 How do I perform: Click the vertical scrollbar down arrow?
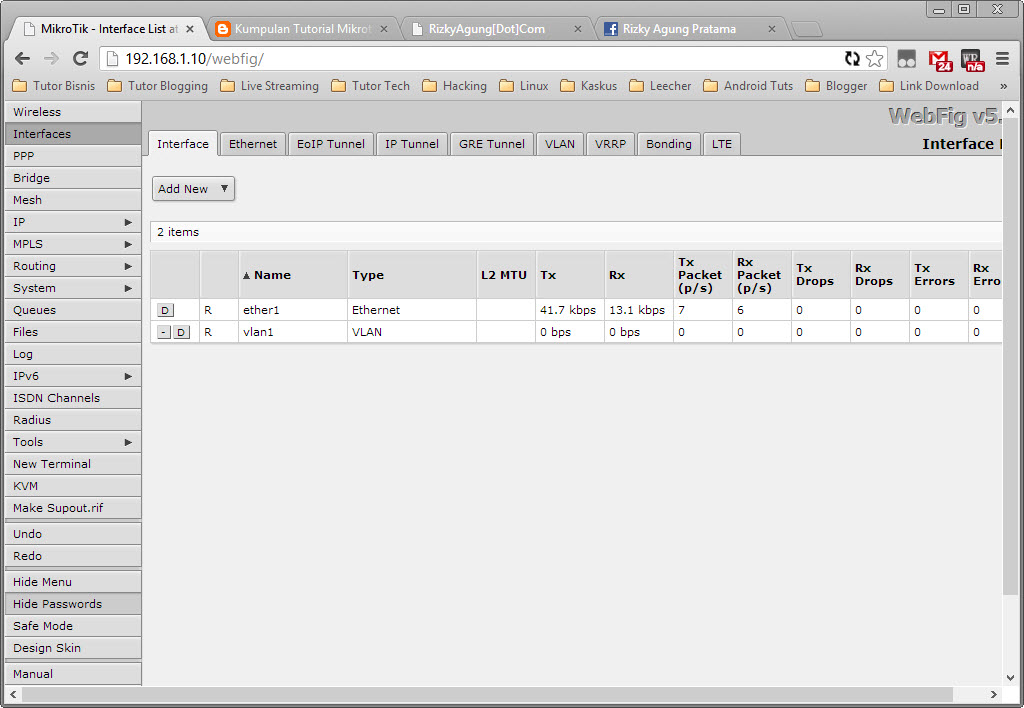[1010, 678]
